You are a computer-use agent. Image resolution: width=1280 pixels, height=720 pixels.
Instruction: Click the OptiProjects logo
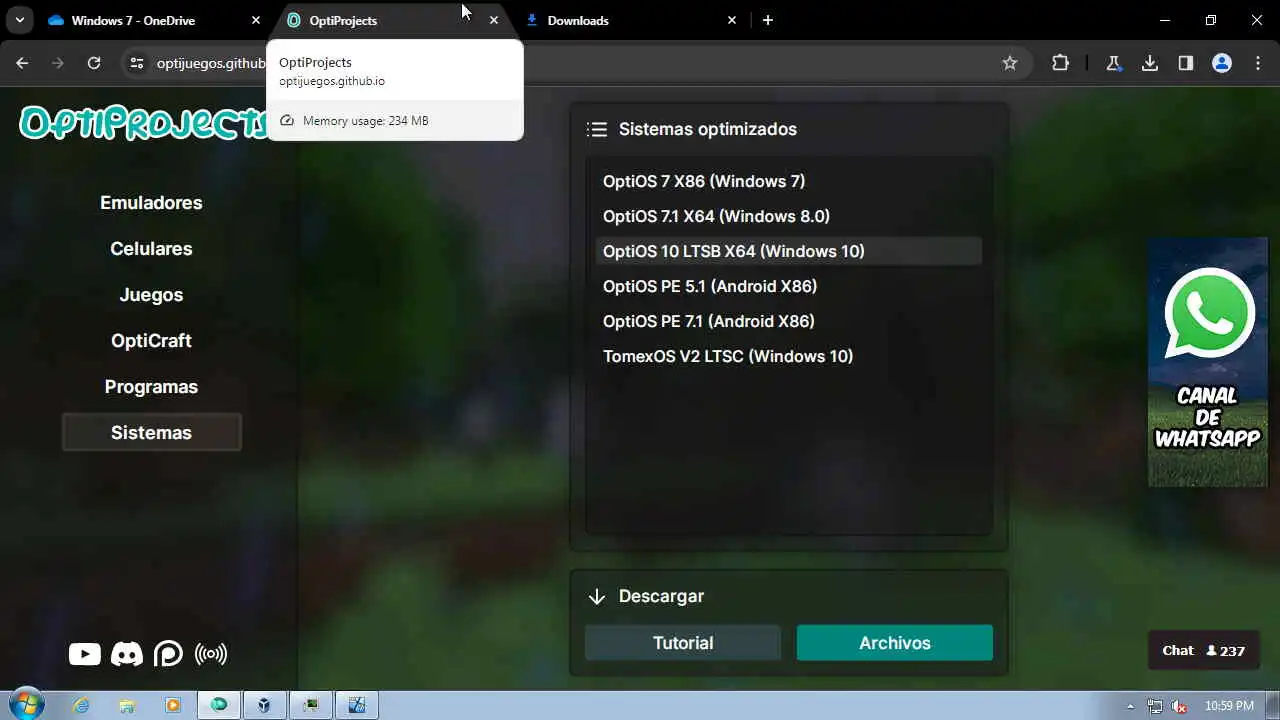[143, 123]
